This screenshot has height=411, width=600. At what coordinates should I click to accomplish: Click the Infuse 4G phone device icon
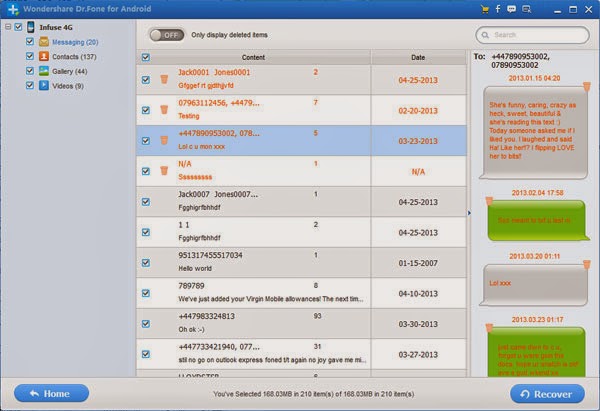pyautogui.click(x=31, y=27)
